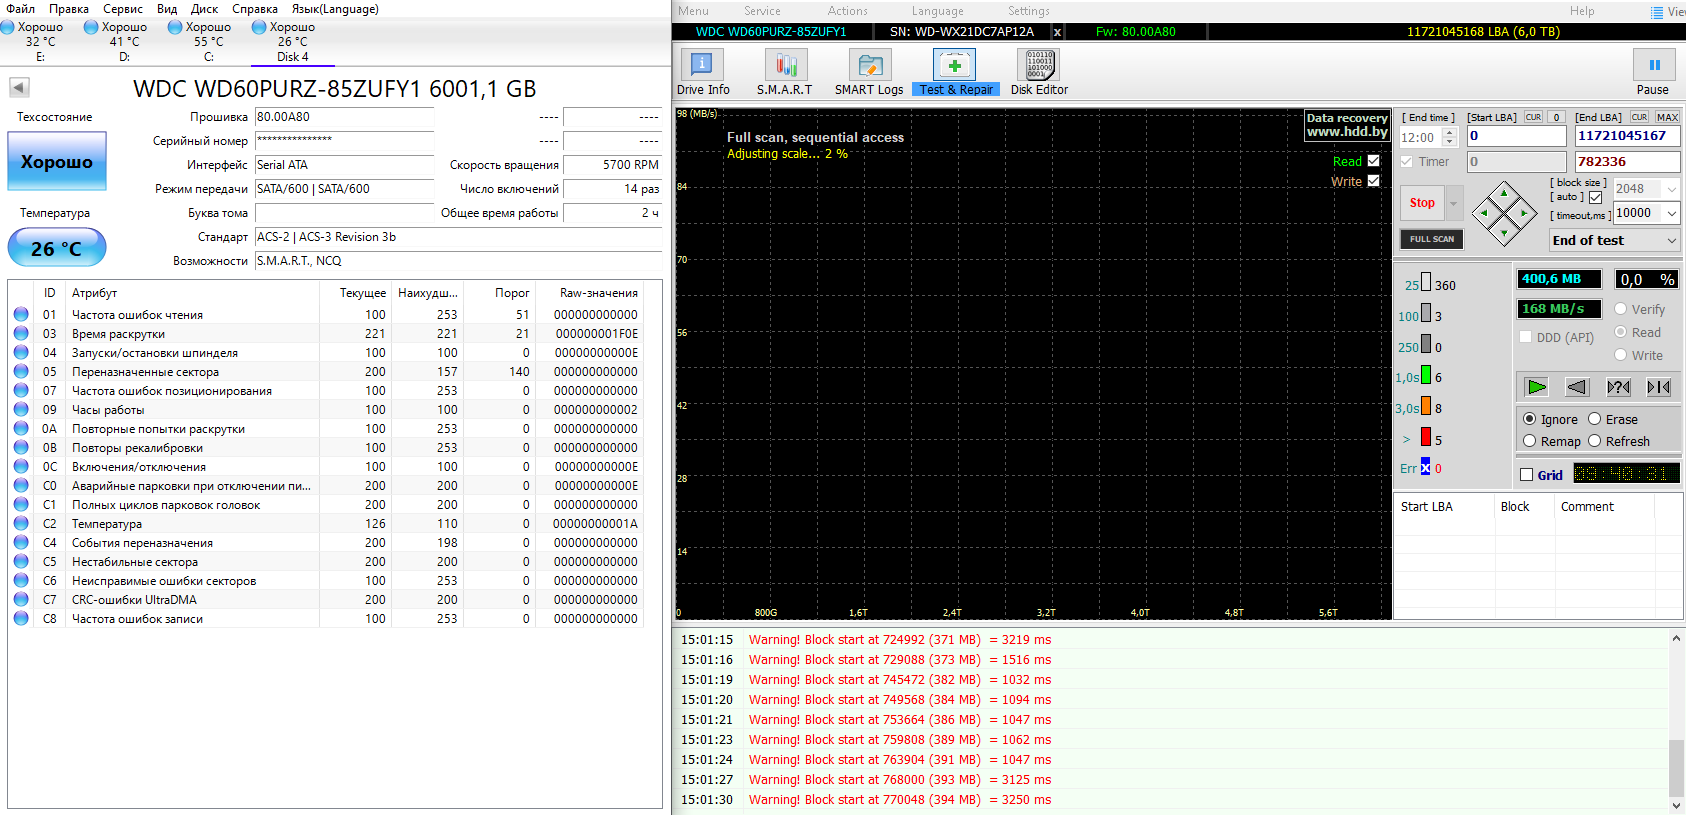The width and height of the screenshot is (1686, 815).
Task: Click the right arrow on navigation diamond
Action: [x=1524, y=213]
